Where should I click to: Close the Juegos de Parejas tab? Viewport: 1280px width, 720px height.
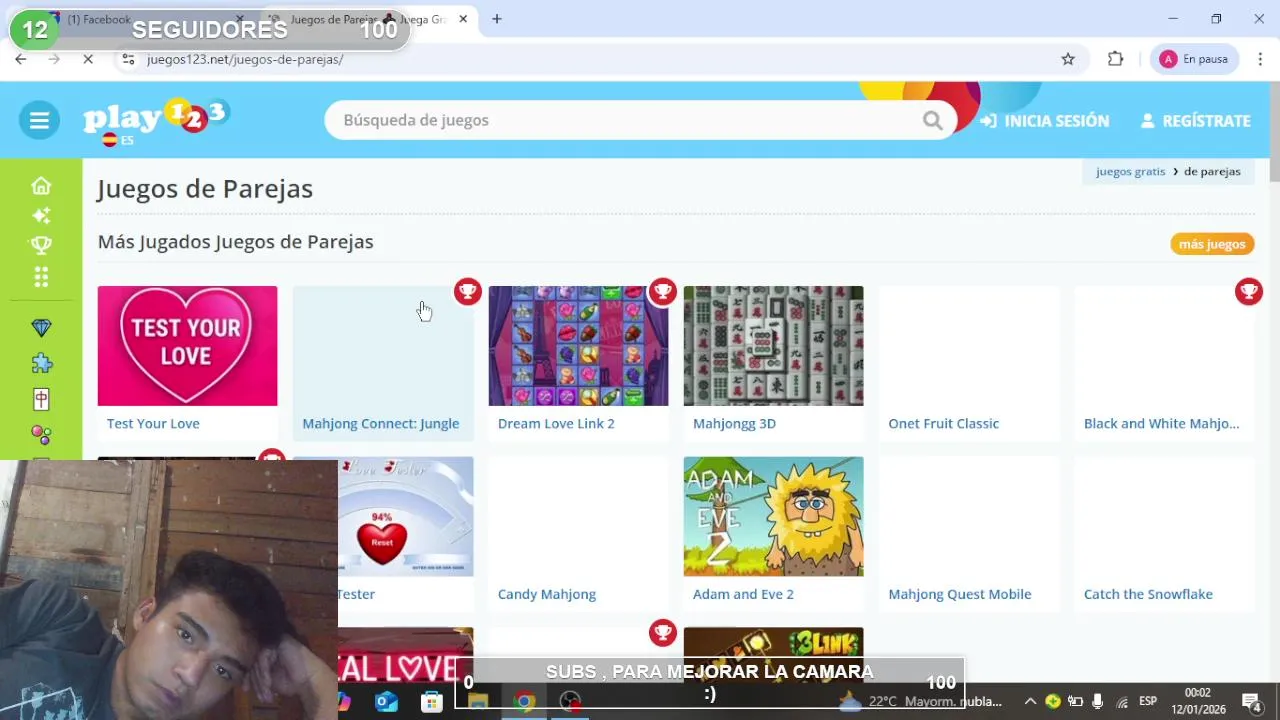point(463,19)
